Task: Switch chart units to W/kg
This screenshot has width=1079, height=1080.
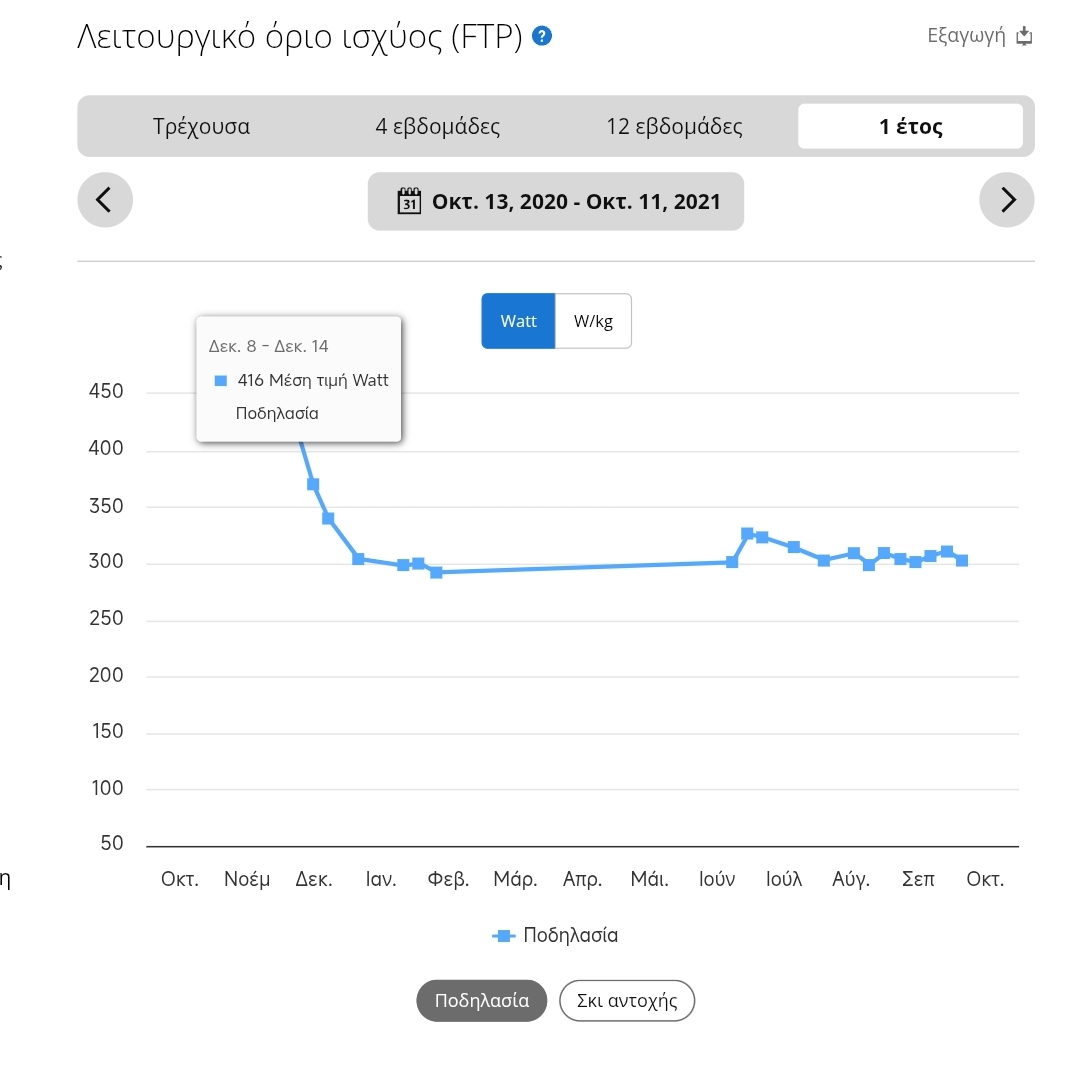Action: pyautogui.click(x=593, y=321)
